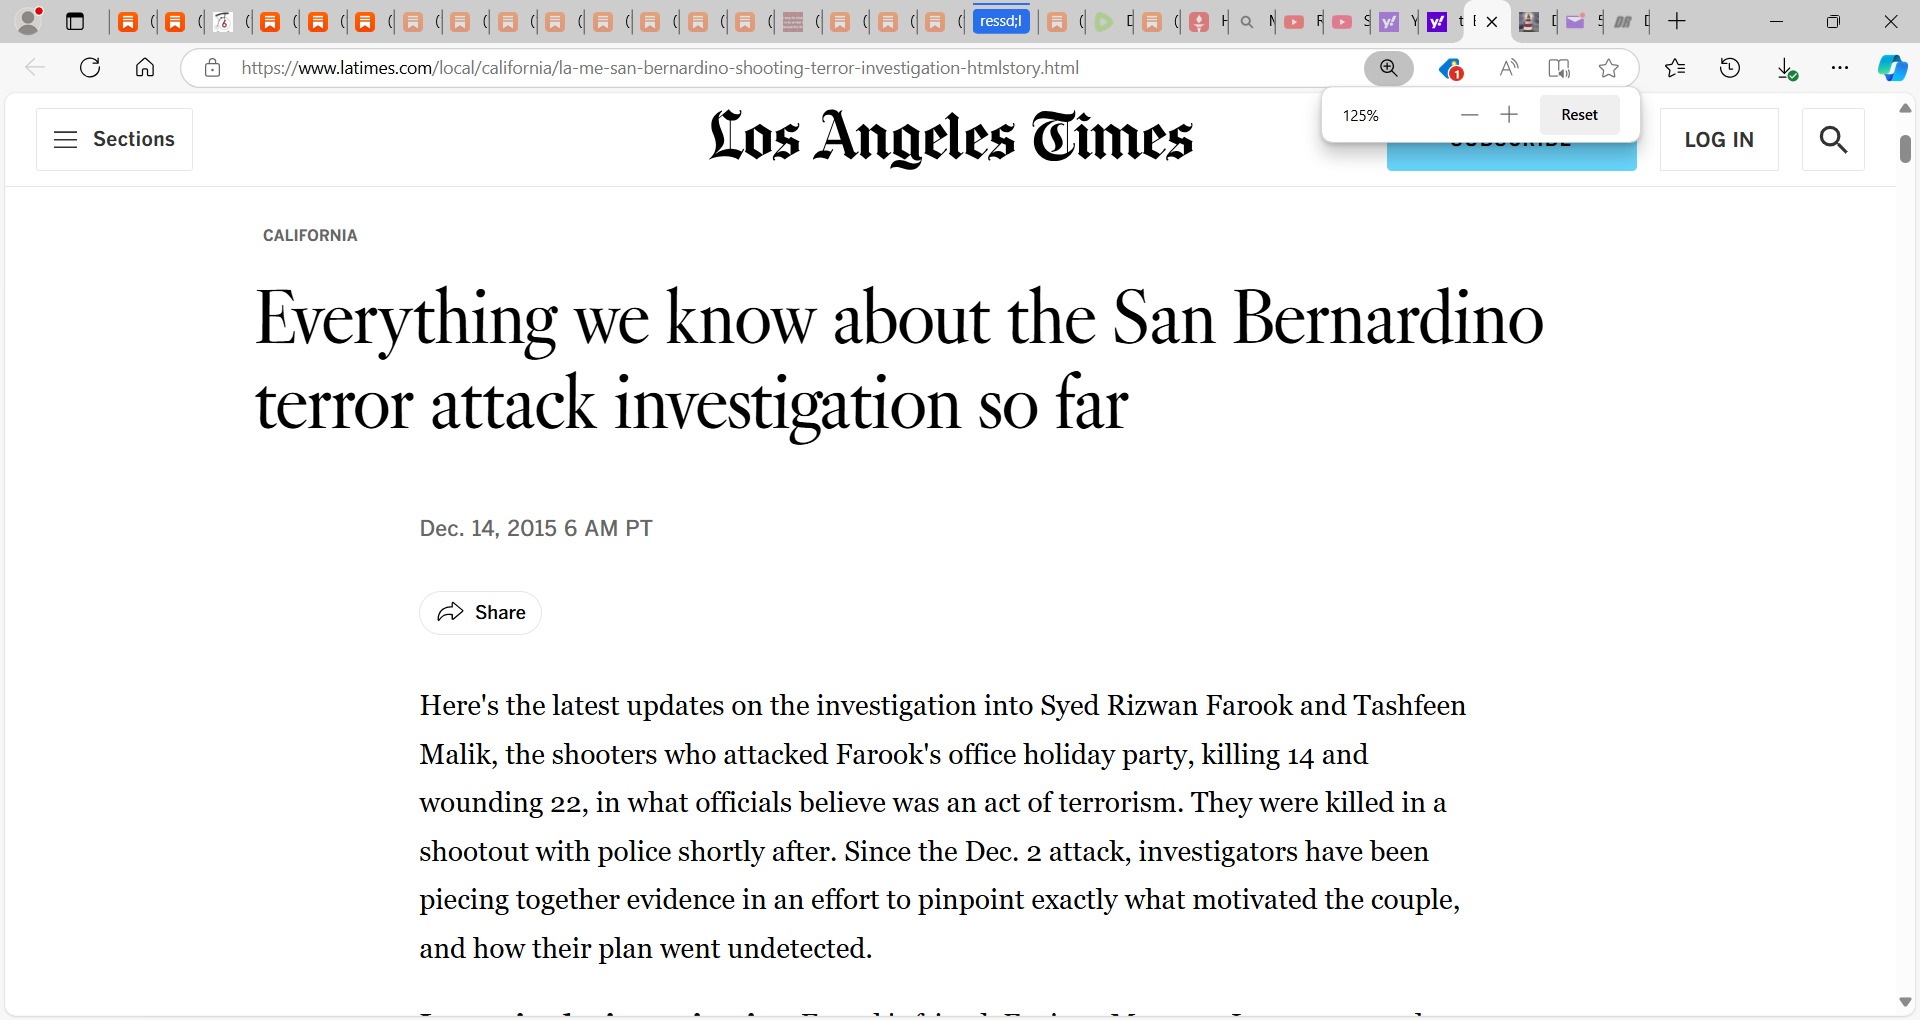
Task: Focus the address bar URL field
Action: 660,68
